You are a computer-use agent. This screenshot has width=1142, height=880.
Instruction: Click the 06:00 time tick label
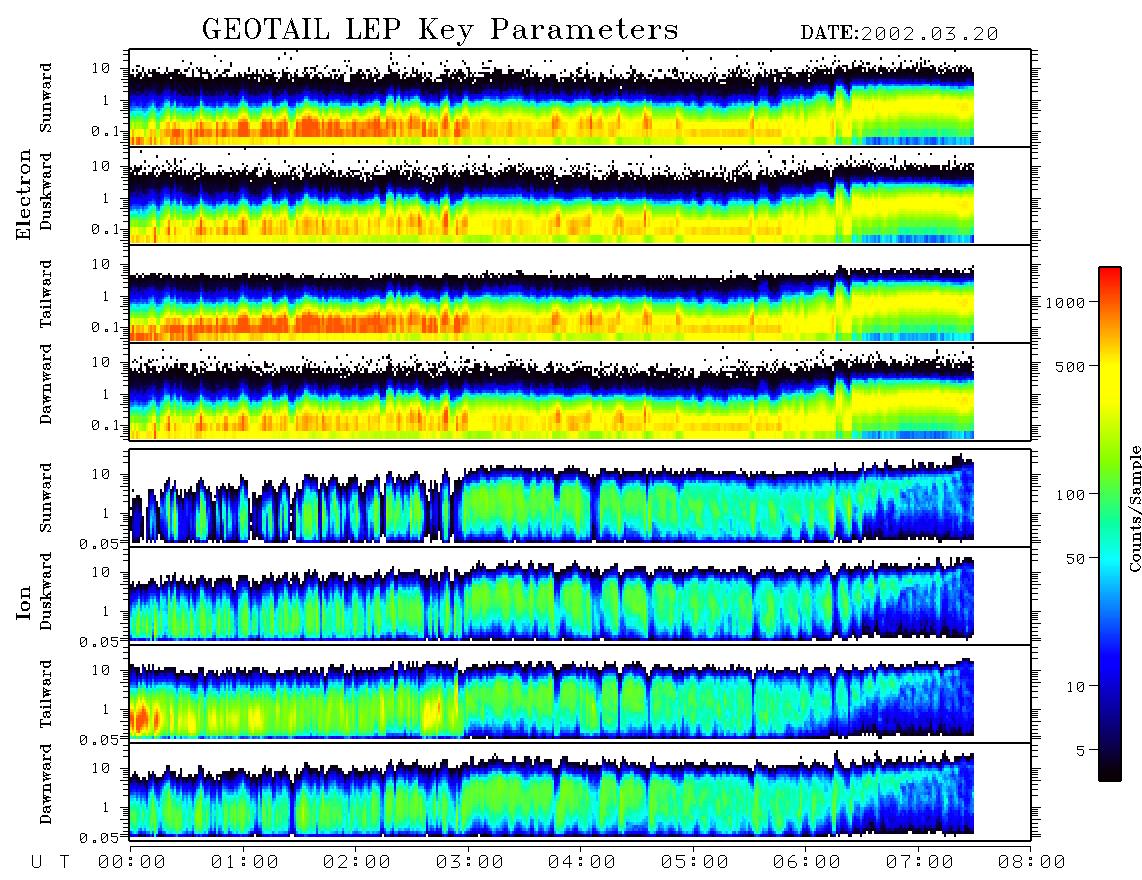click(807, 862)
